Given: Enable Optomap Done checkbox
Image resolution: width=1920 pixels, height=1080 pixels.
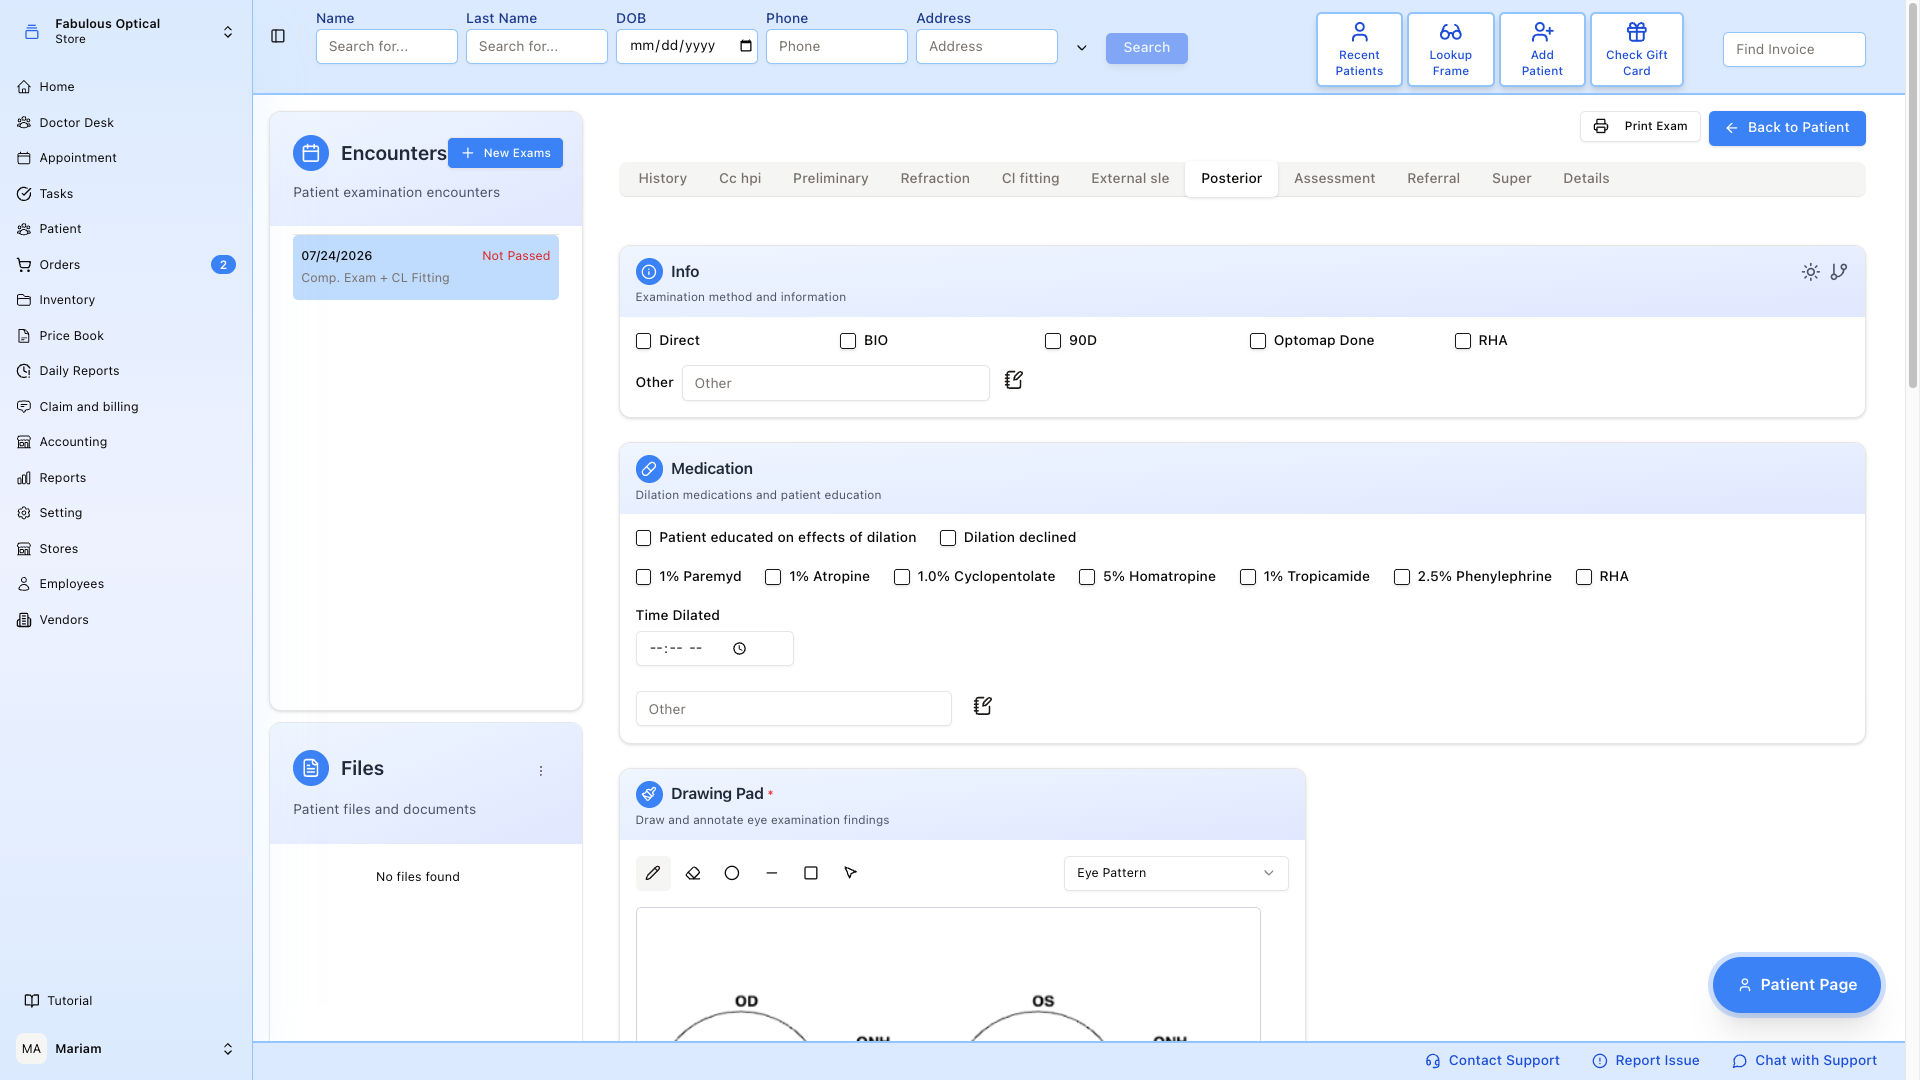Looking at the screenshot, I should [1258, 341].
